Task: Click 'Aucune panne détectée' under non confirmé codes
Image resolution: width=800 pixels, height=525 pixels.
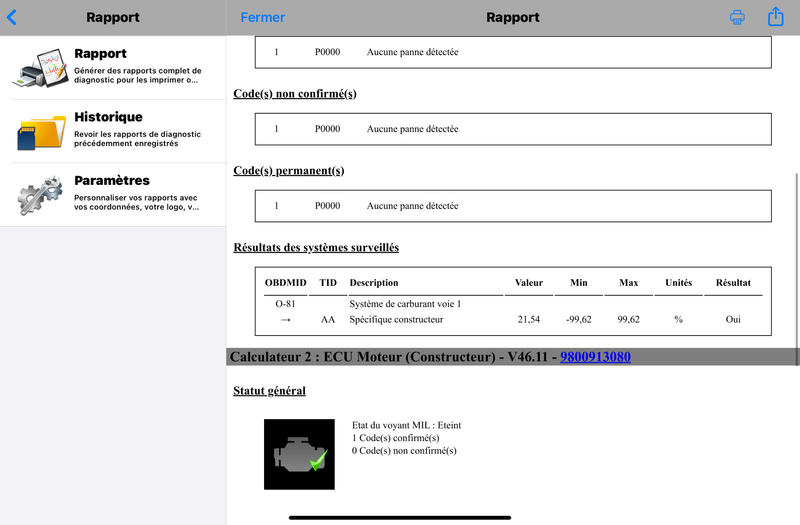Action: tap(413, 129)
